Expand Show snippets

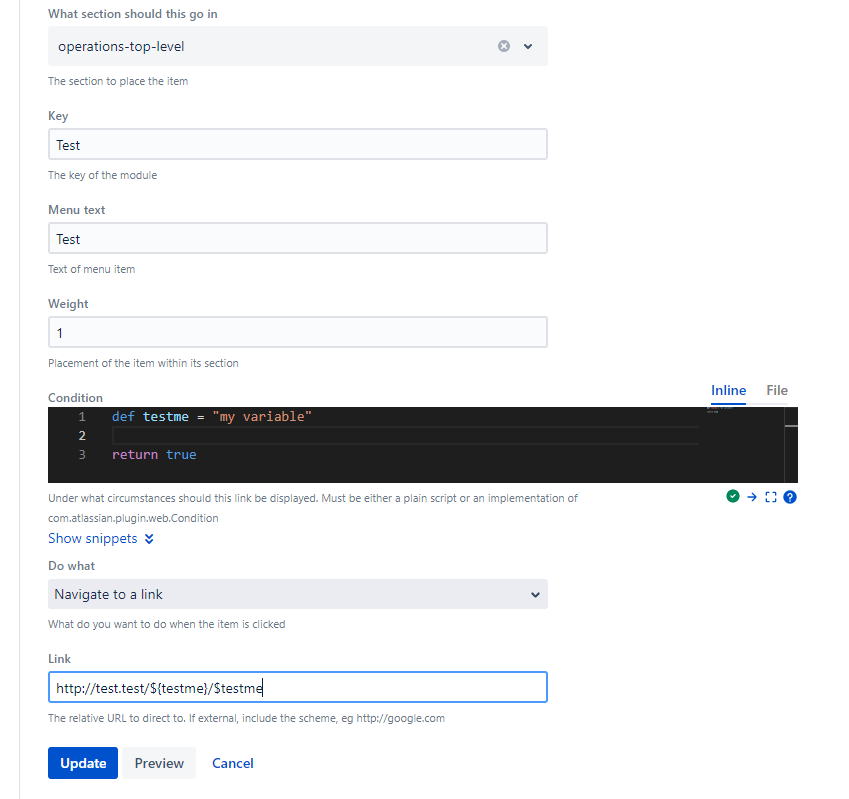pos(101,539)
